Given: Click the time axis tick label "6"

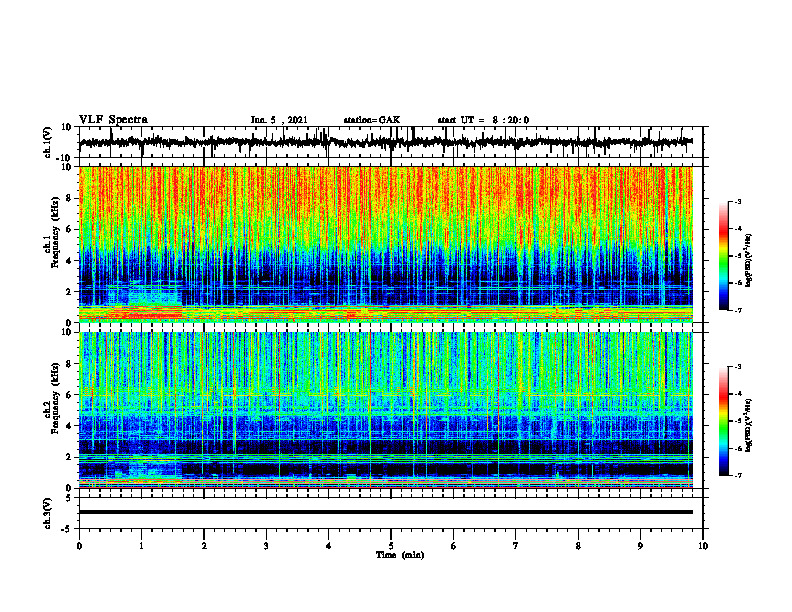Looking at the screenshot, I should 454,546.
